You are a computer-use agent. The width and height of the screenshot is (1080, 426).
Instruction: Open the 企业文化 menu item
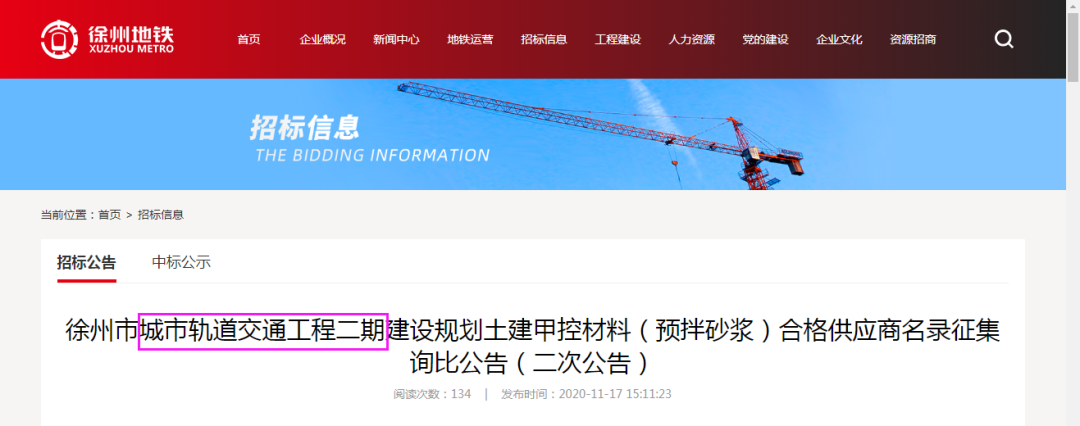pos(839,39)
